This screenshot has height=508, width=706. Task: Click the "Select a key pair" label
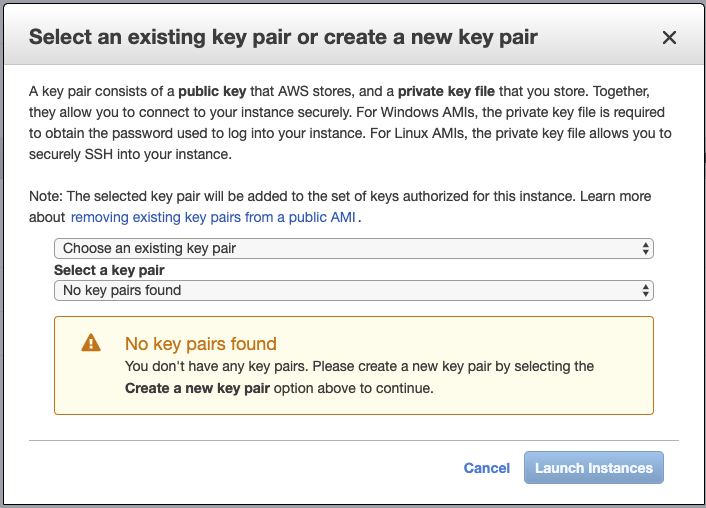click(x=109, y=270)
